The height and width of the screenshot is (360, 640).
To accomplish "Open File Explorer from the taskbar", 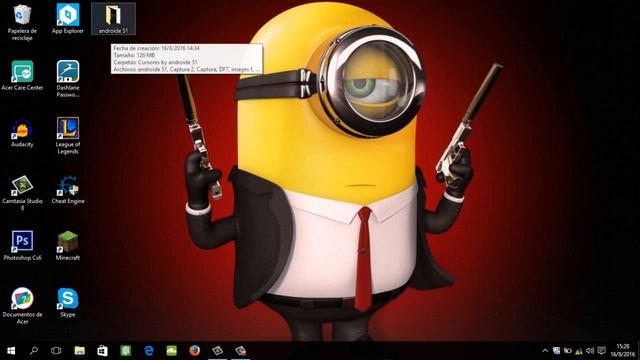I will tap(80, 351).
